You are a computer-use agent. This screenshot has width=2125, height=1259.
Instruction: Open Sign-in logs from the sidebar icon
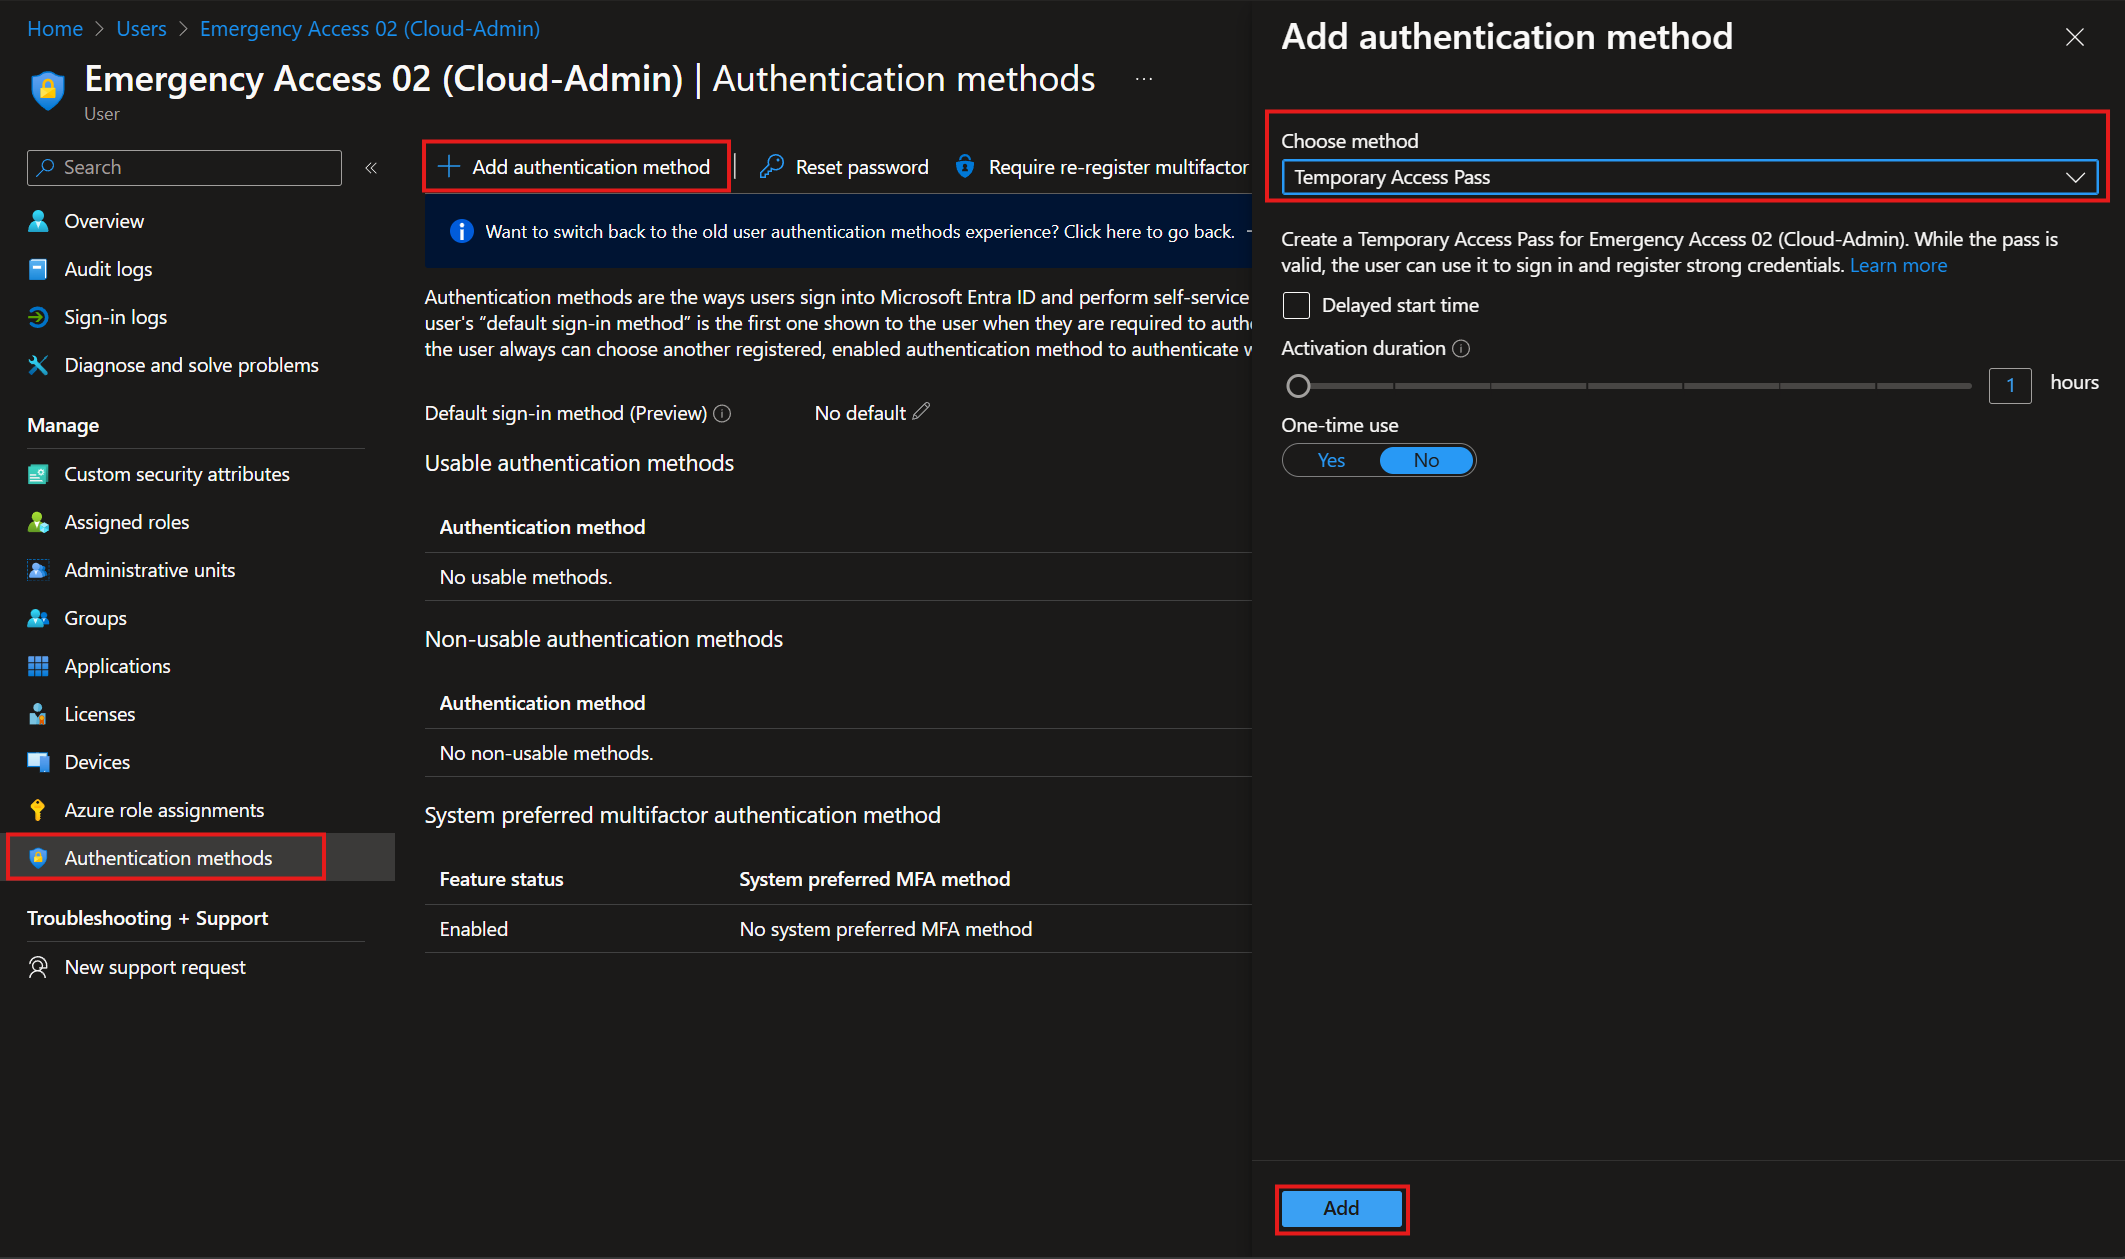coord(38,317)
